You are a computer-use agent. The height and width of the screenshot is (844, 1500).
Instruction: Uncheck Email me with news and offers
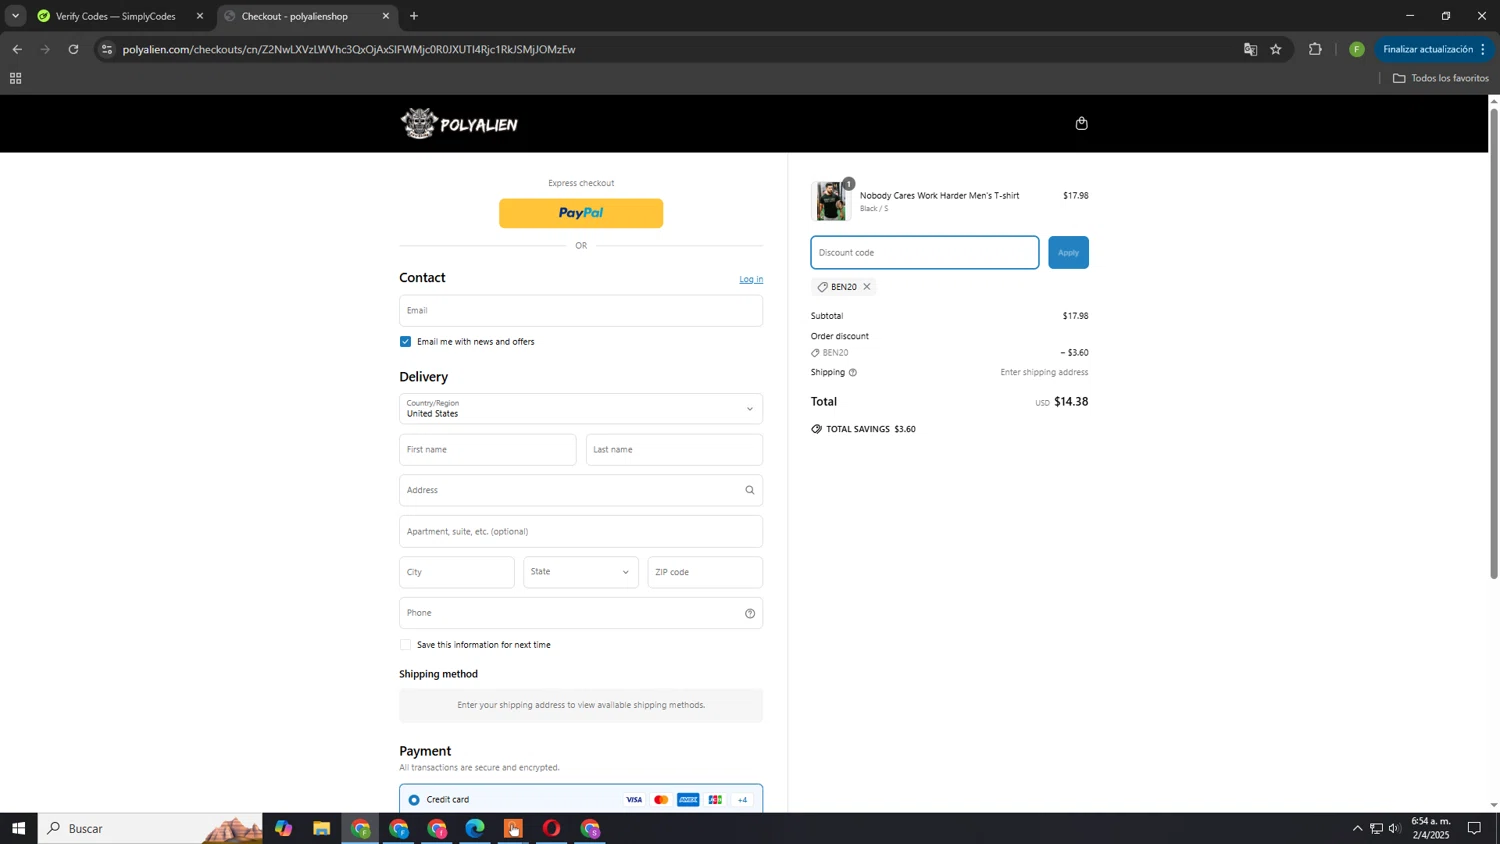click(405, 342)
